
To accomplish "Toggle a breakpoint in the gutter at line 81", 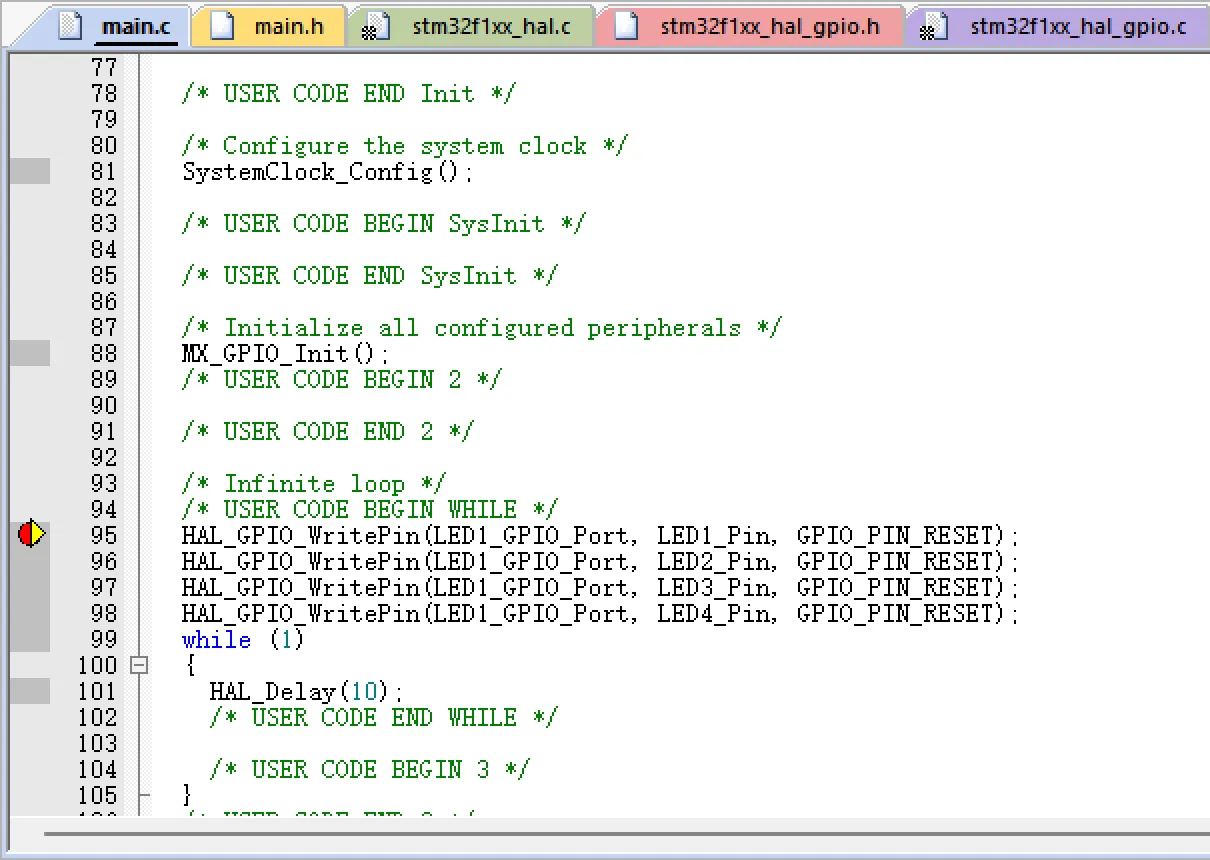I will 30,171.
